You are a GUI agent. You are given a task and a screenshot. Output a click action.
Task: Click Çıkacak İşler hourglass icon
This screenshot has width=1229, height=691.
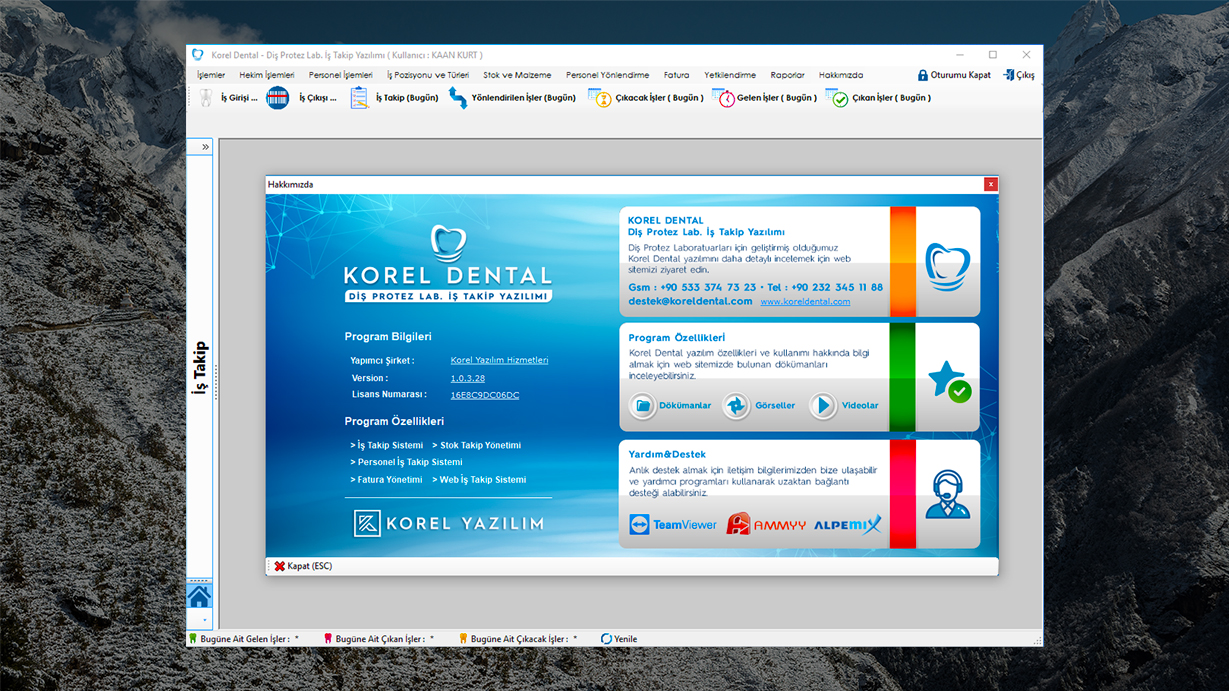(x=600, y=98)
